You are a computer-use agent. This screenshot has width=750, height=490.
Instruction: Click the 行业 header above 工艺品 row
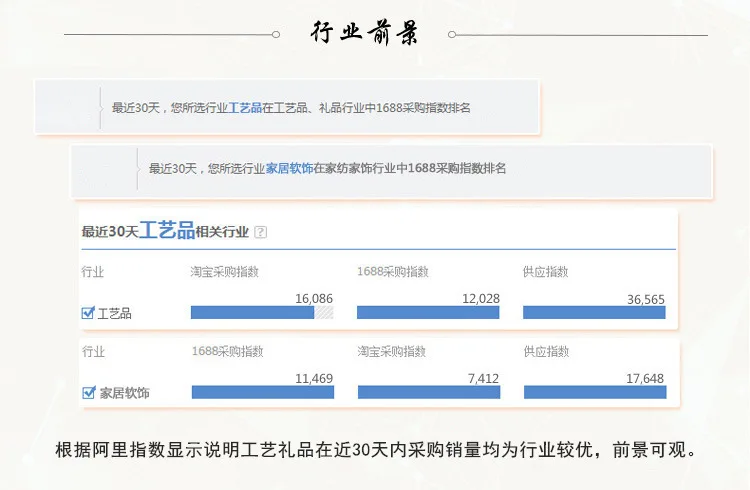(x=92, y=272)
